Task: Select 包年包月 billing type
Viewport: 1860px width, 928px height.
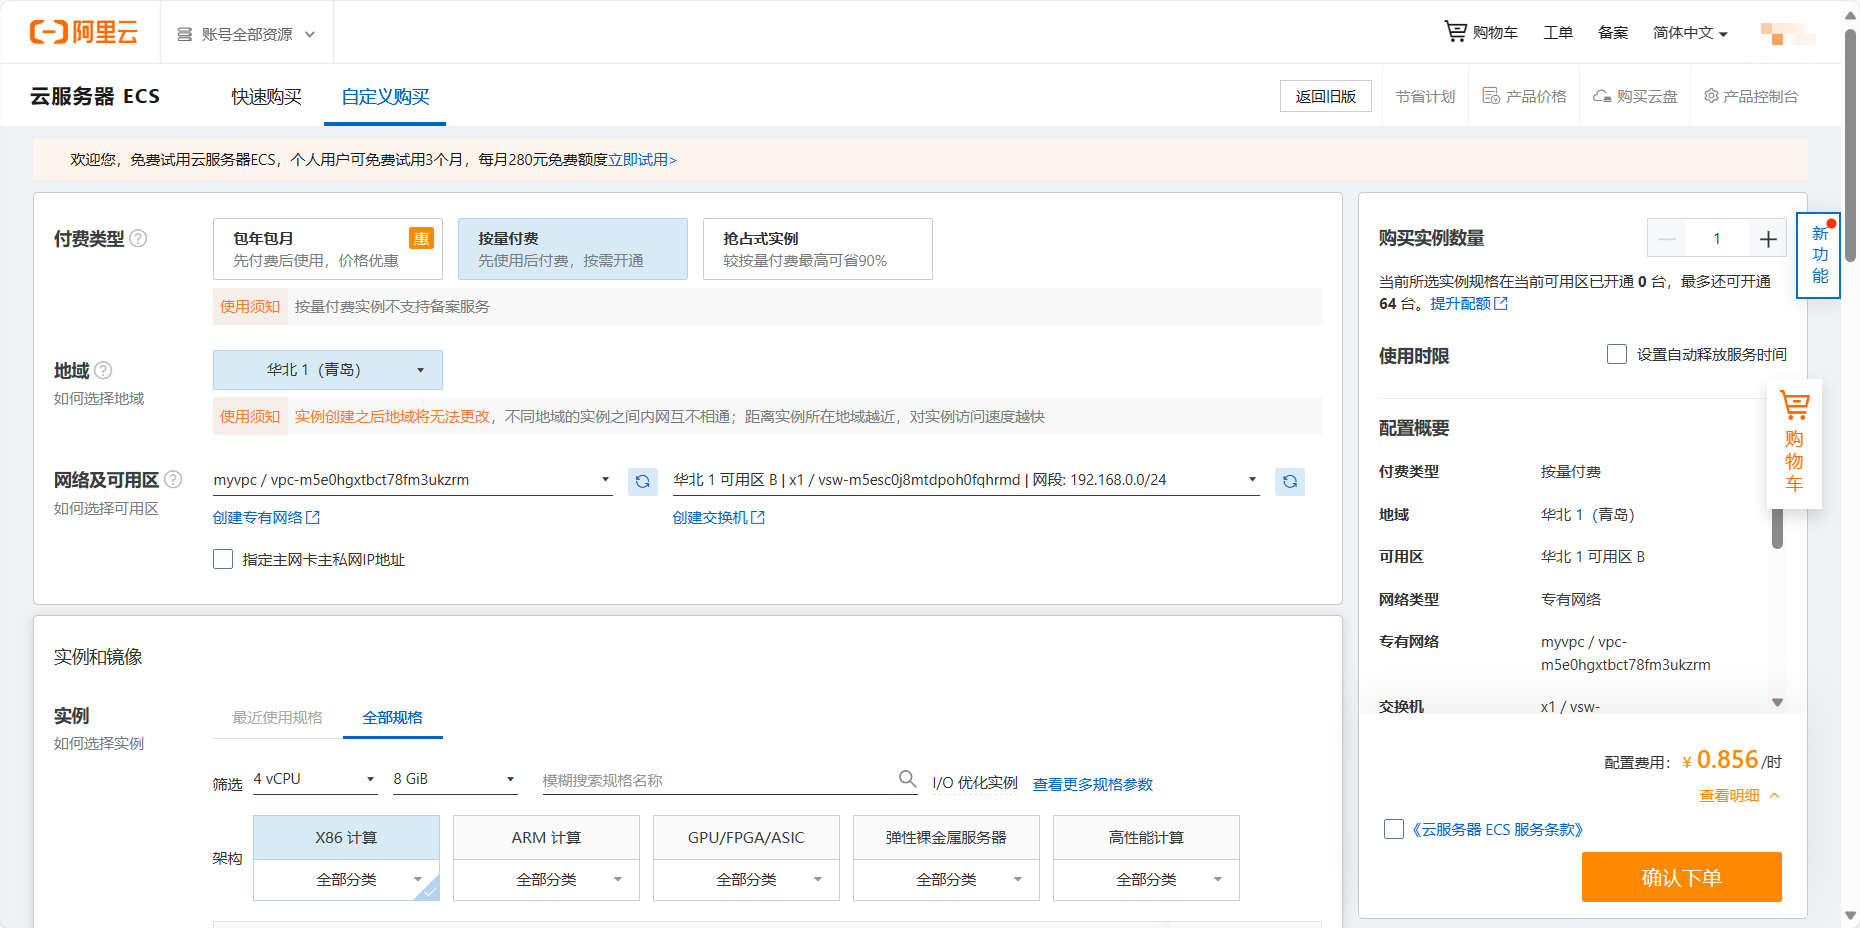Action: point(328,249)
